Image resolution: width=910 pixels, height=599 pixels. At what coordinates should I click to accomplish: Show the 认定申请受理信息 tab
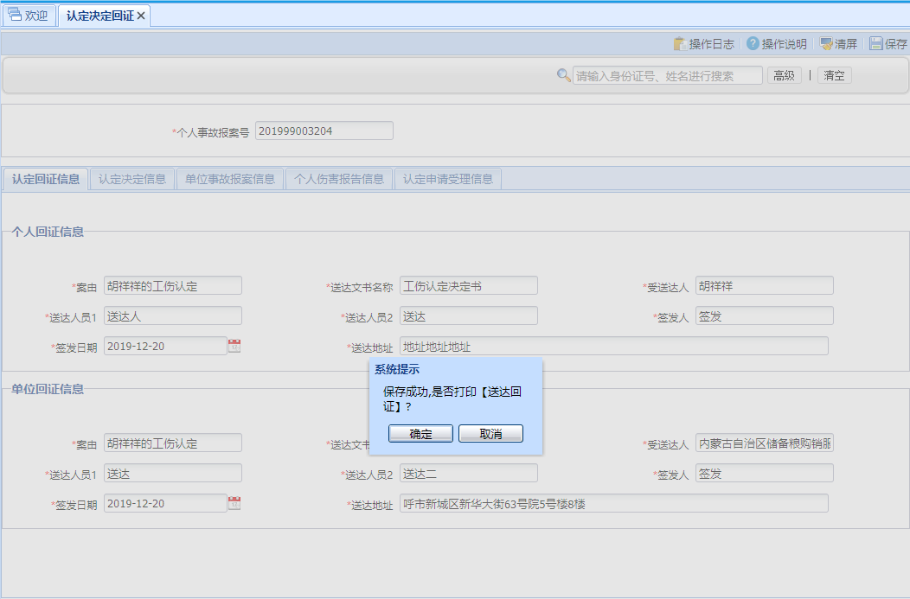[448, 179]
